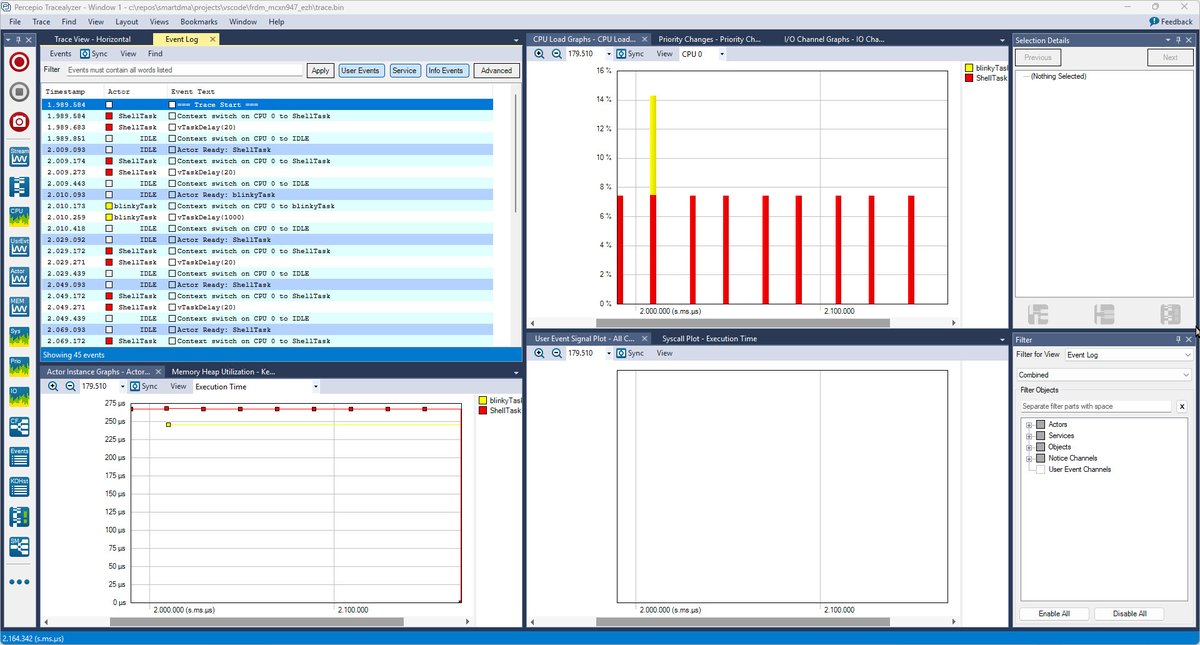Screen dimensions: 1200x645
Task: Toggle the Services filter checkbox
Action: (x=1040, y=436)
